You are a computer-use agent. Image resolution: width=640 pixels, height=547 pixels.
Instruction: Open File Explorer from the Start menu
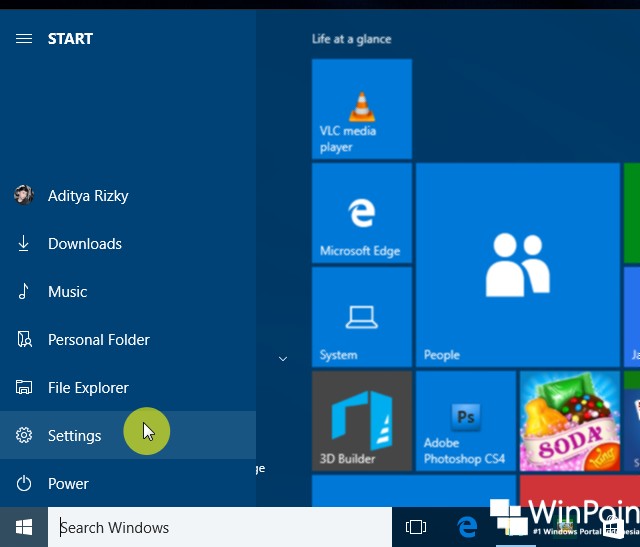tap(128, 387)
